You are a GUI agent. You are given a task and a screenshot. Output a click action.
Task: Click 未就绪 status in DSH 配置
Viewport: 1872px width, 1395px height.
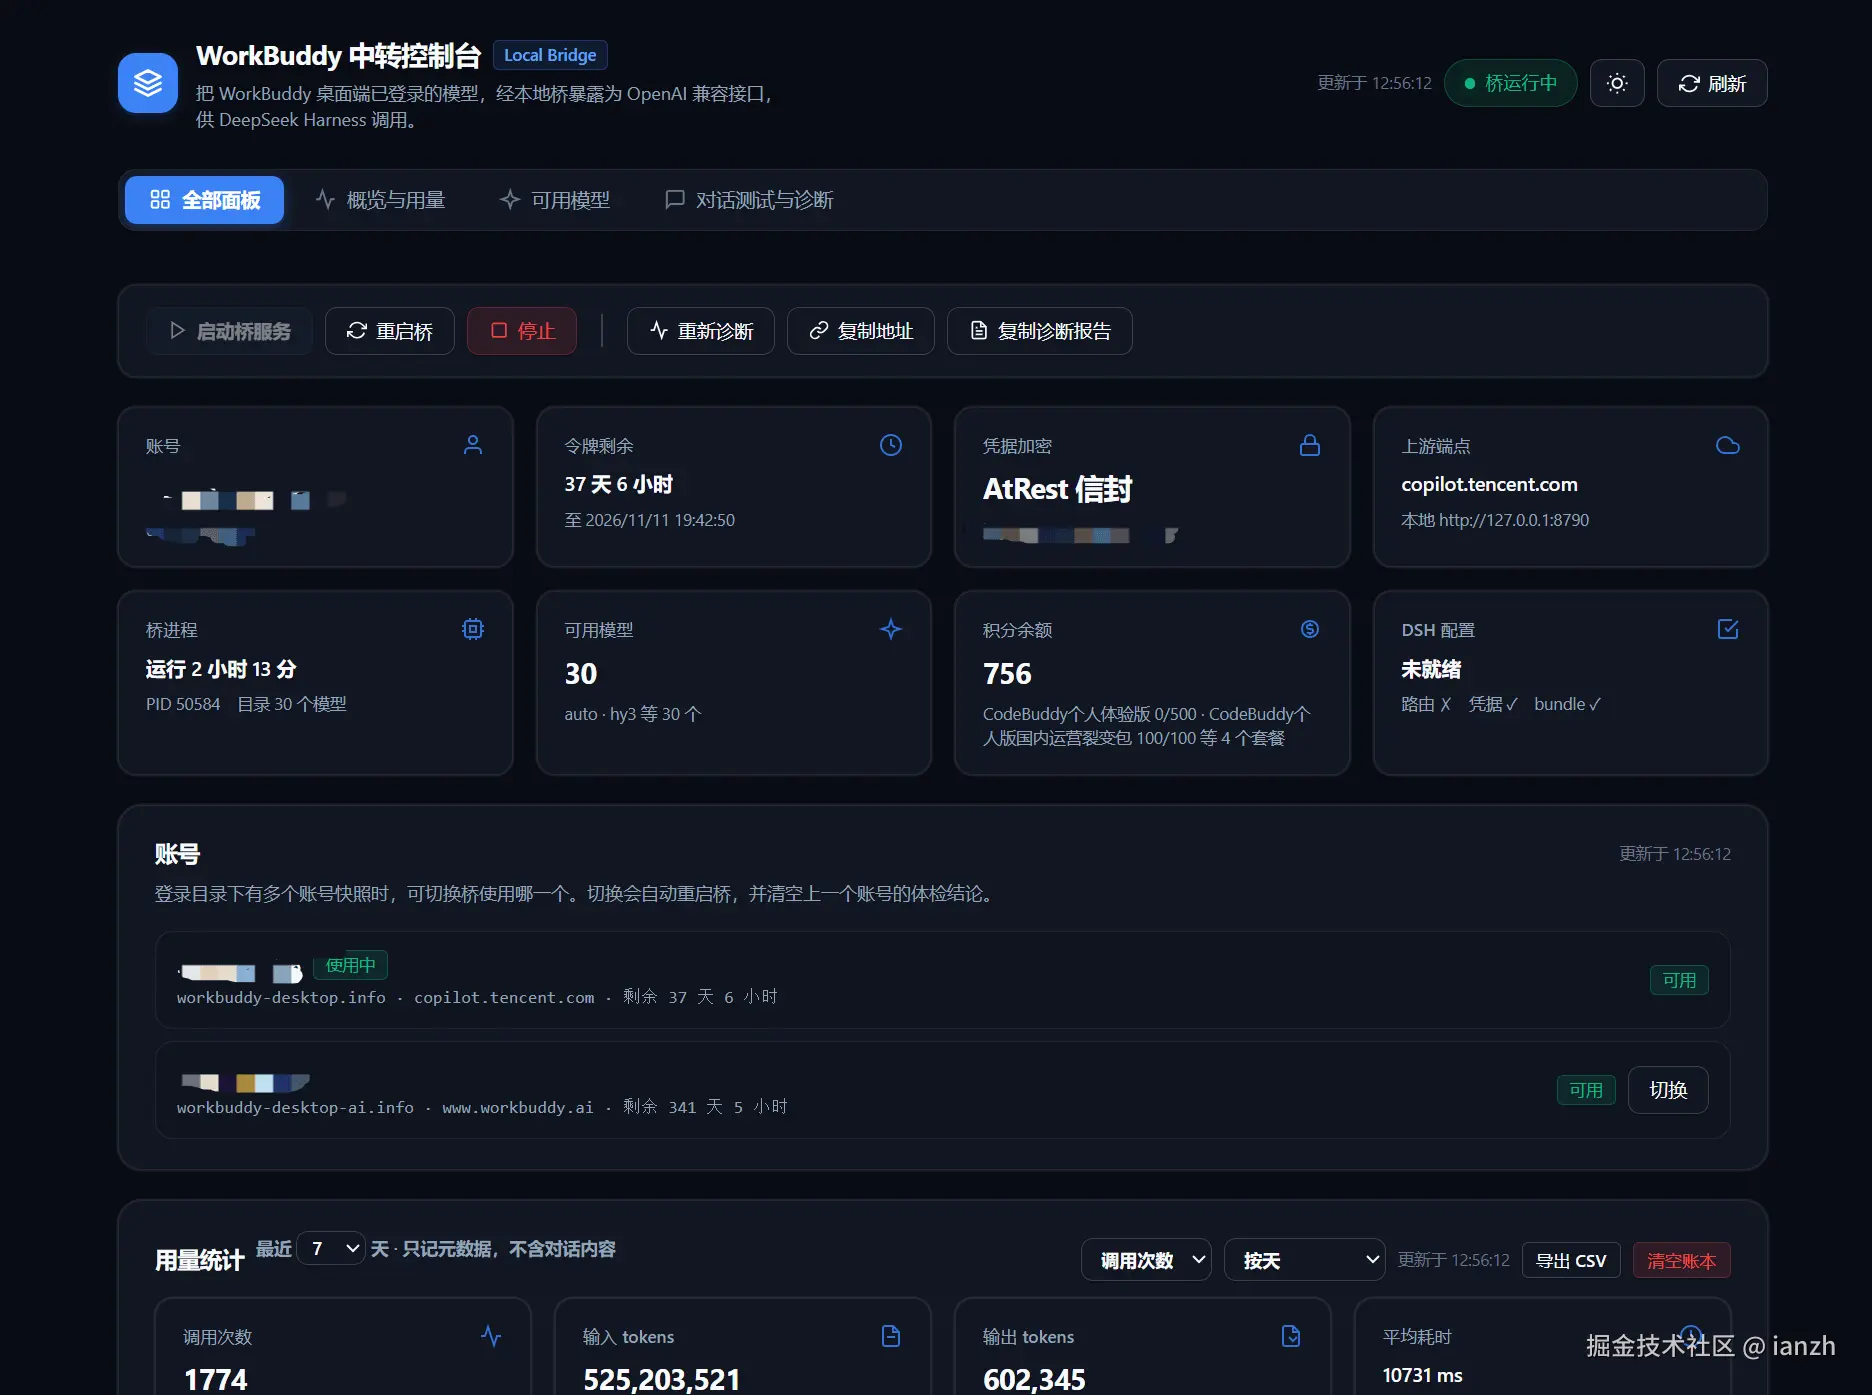click(x=1431, y=669)
